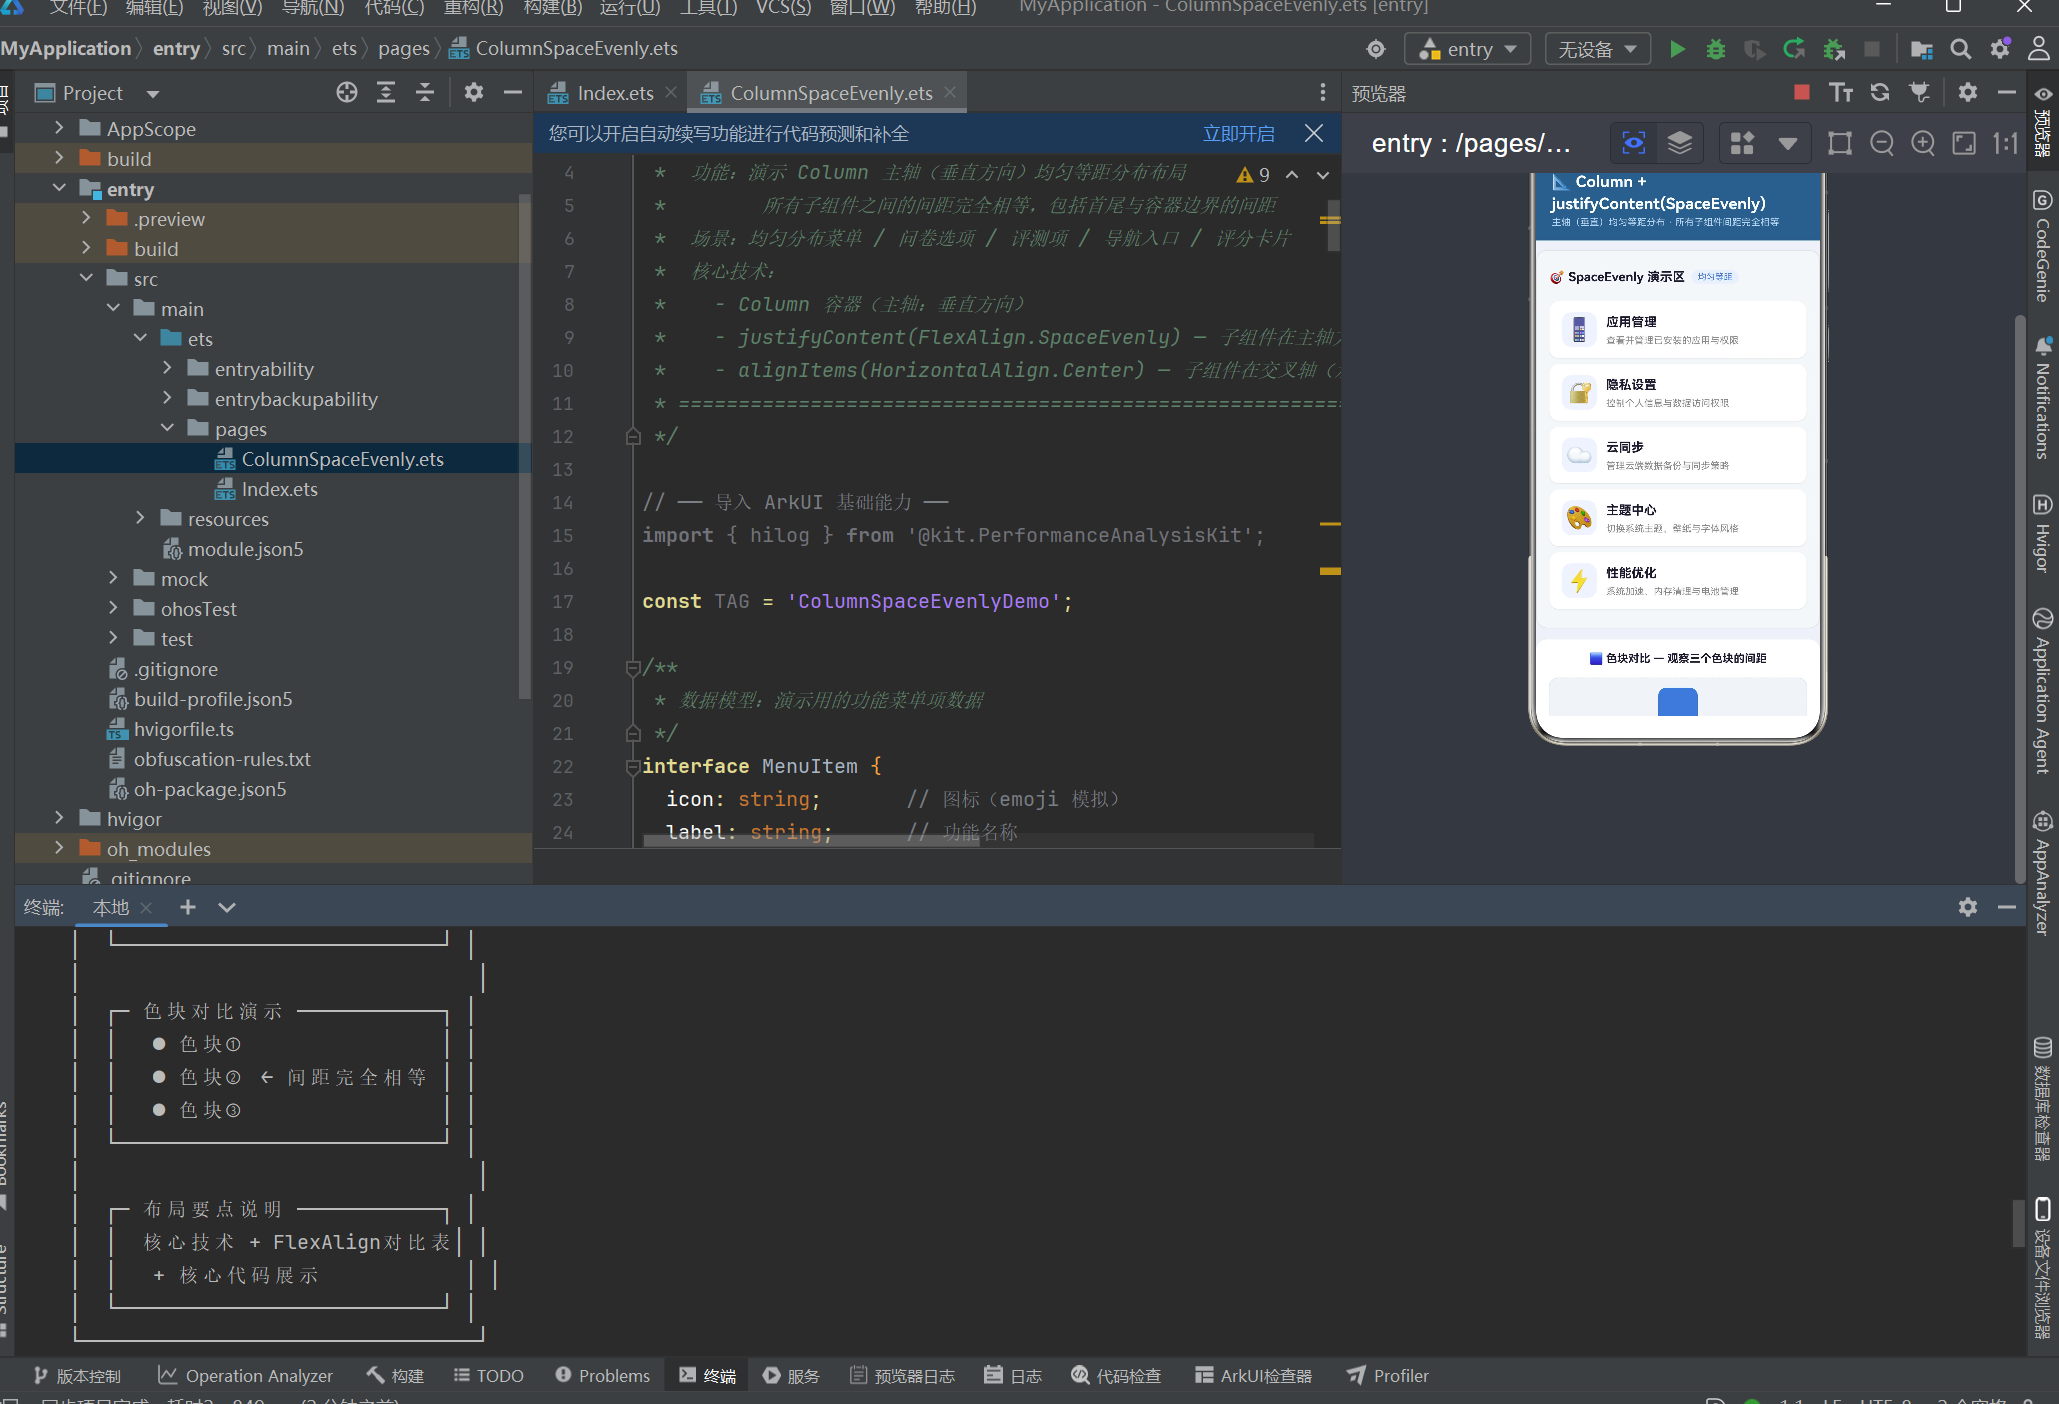
Task: Refresh the previewer
Action: click(x=1880, y=92)
